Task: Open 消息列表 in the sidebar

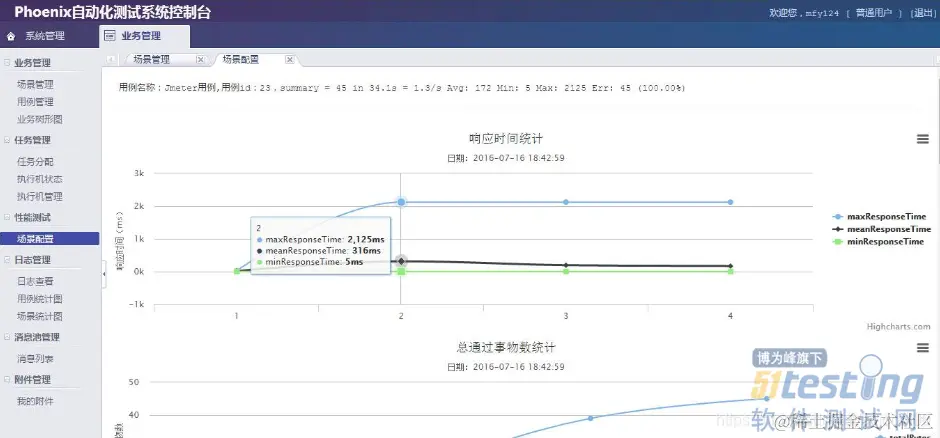Action: click(x=35, y=359)
